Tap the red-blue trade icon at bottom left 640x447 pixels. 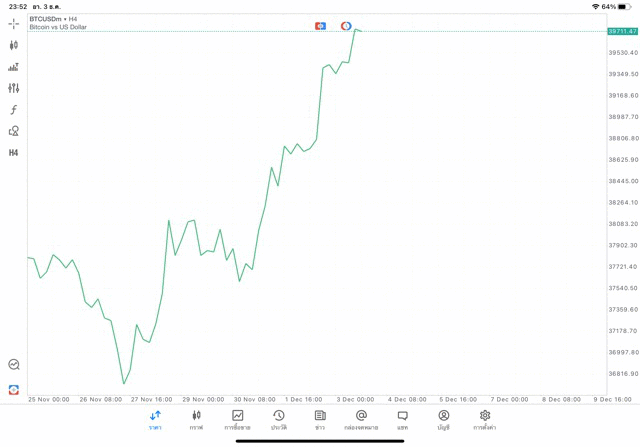14,390
